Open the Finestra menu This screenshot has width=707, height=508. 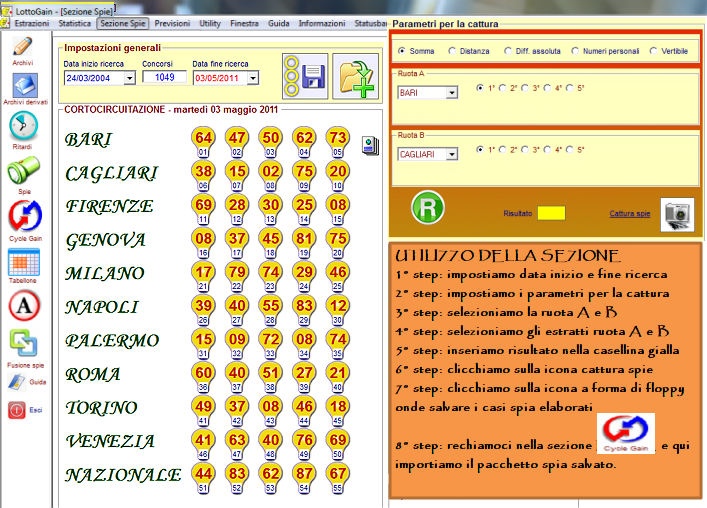coord(244,23)
